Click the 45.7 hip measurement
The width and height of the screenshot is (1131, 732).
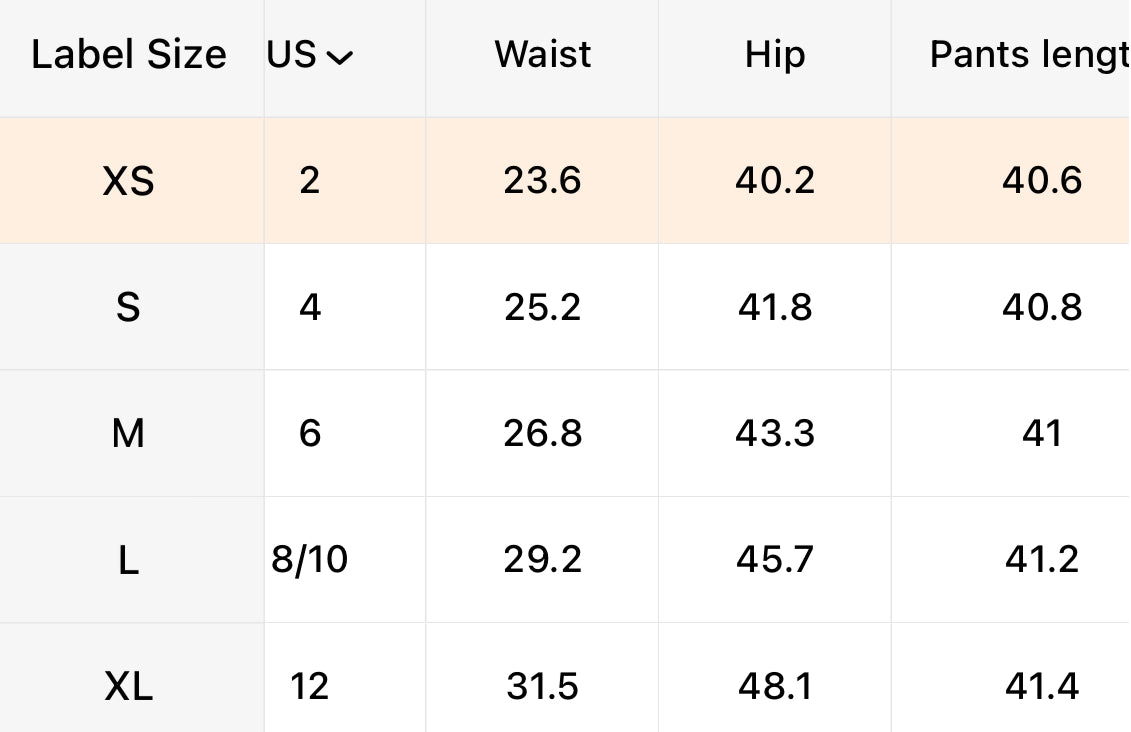[775, 560]
